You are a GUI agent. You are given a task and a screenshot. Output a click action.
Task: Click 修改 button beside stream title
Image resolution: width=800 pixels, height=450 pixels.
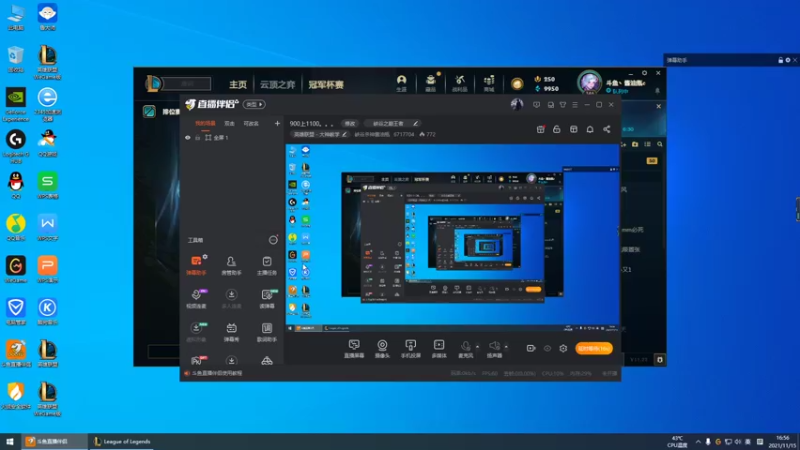(349, 123)
